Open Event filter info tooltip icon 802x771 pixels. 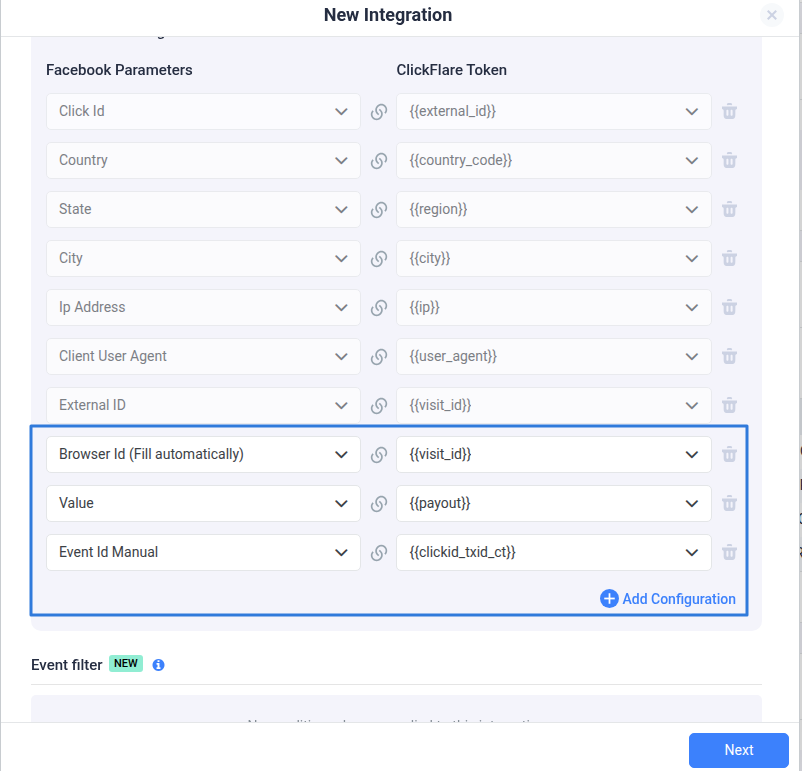point(159,665)
